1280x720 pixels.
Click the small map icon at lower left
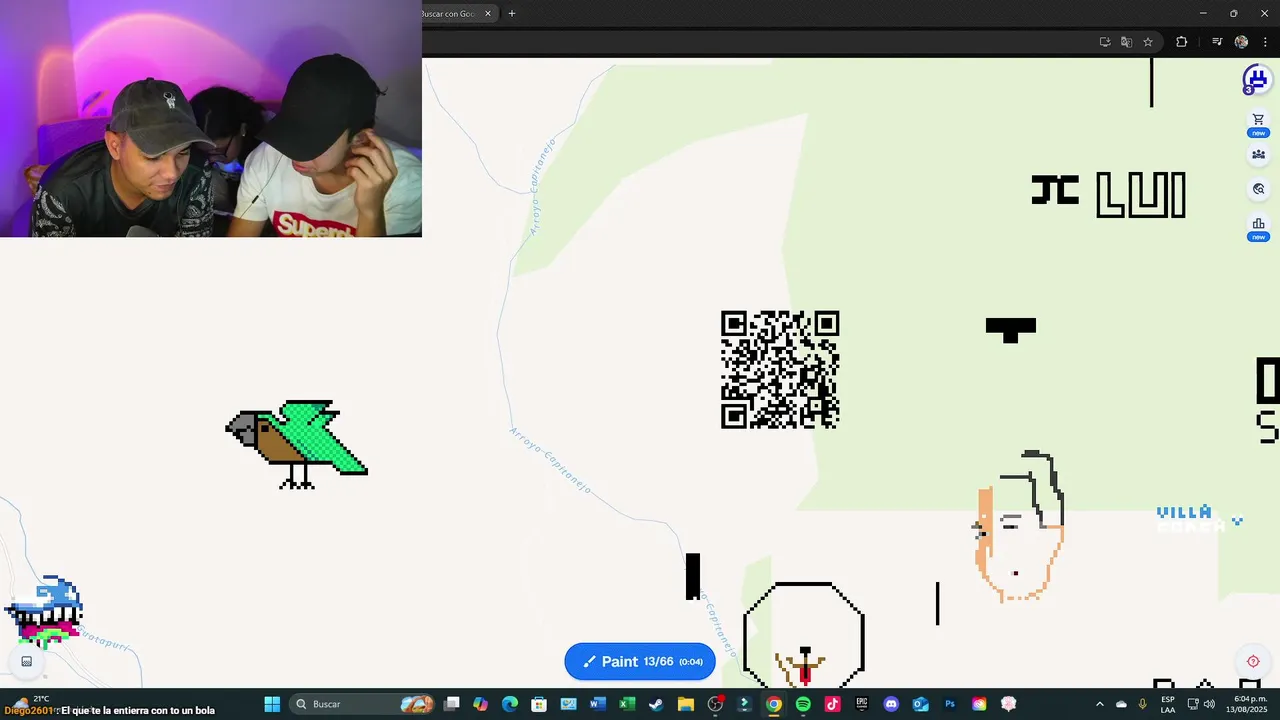[x=27, y=661]
